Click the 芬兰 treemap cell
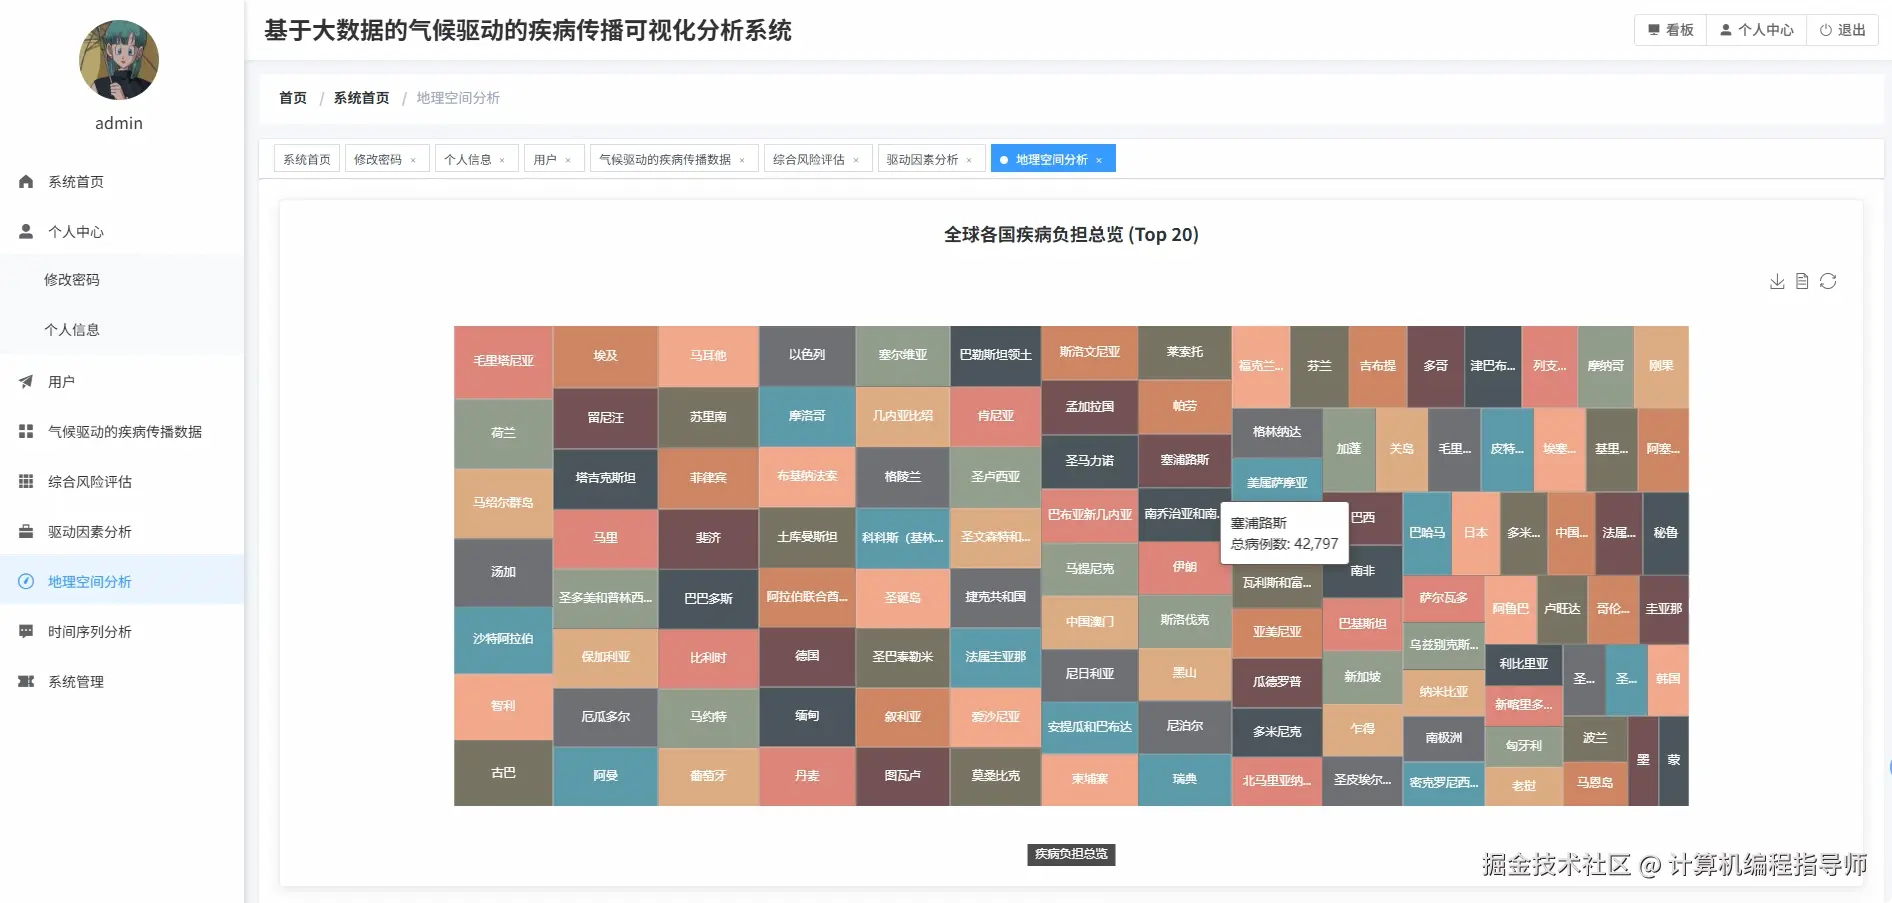Screen dimensions: 1892x903 point(1319,367)
